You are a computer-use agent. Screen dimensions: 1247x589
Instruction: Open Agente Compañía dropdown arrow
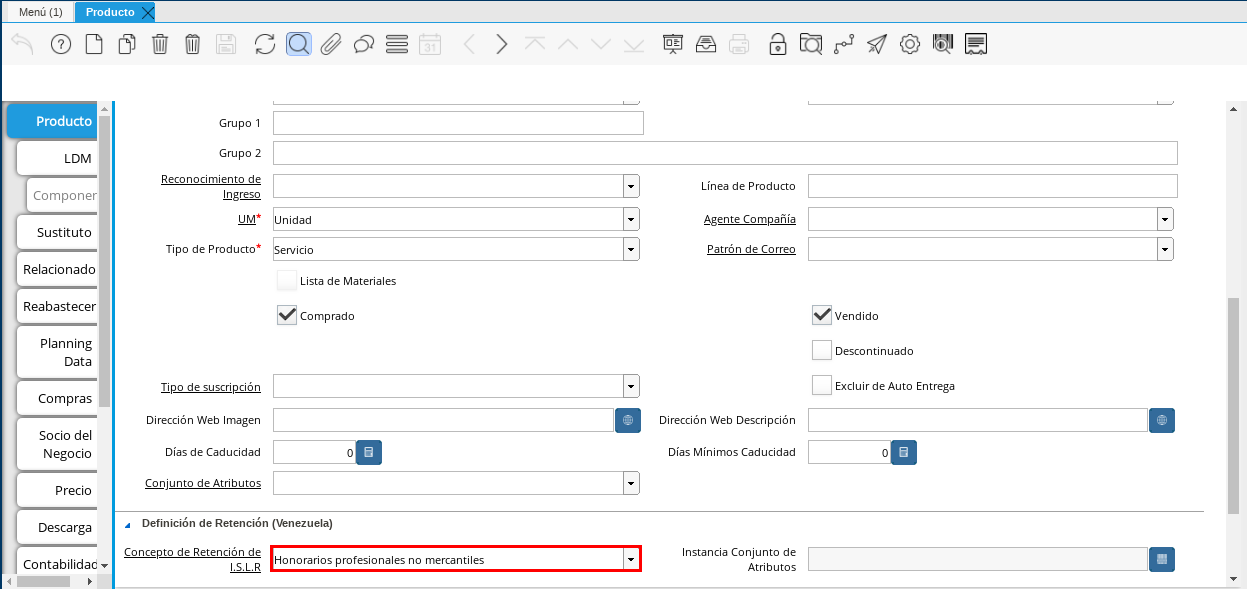[x=1165, y=219]
